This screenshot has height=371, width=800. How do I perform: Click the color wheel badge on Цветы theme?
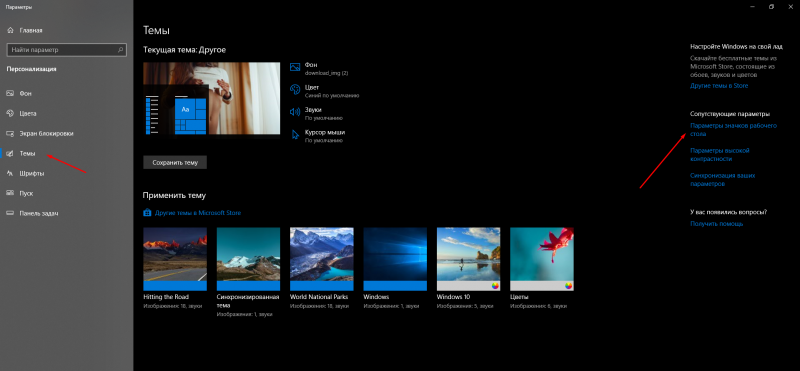point(569,286)
